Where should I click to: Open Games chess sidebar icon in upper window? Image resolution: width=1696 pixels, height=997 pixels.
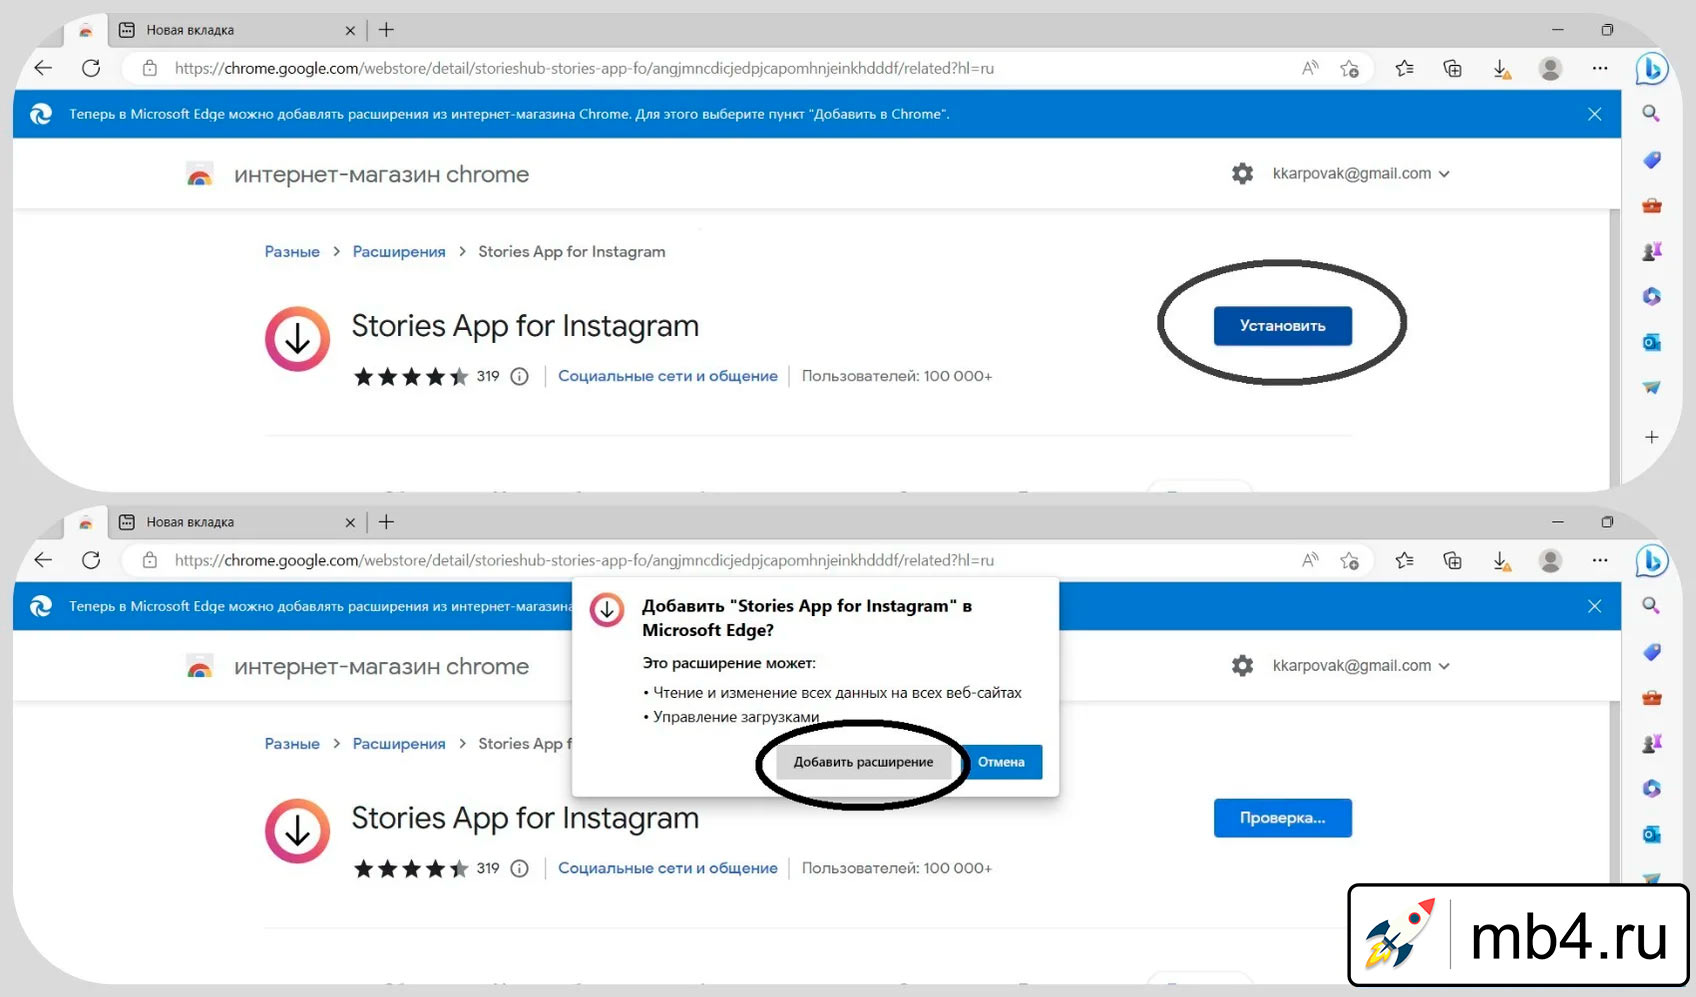tap(1652, 251)
